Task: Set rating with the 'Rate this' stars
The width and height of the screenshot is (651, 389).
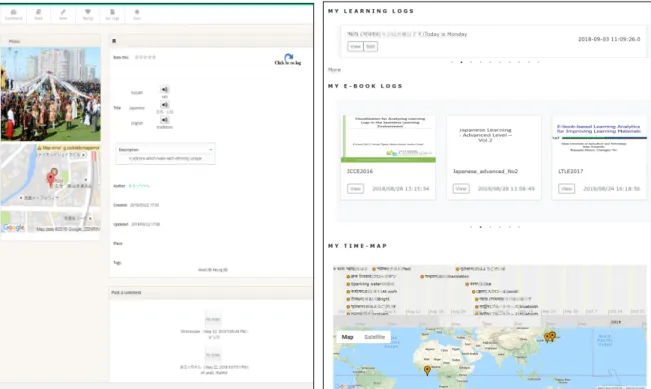Action: coord(145,57)
